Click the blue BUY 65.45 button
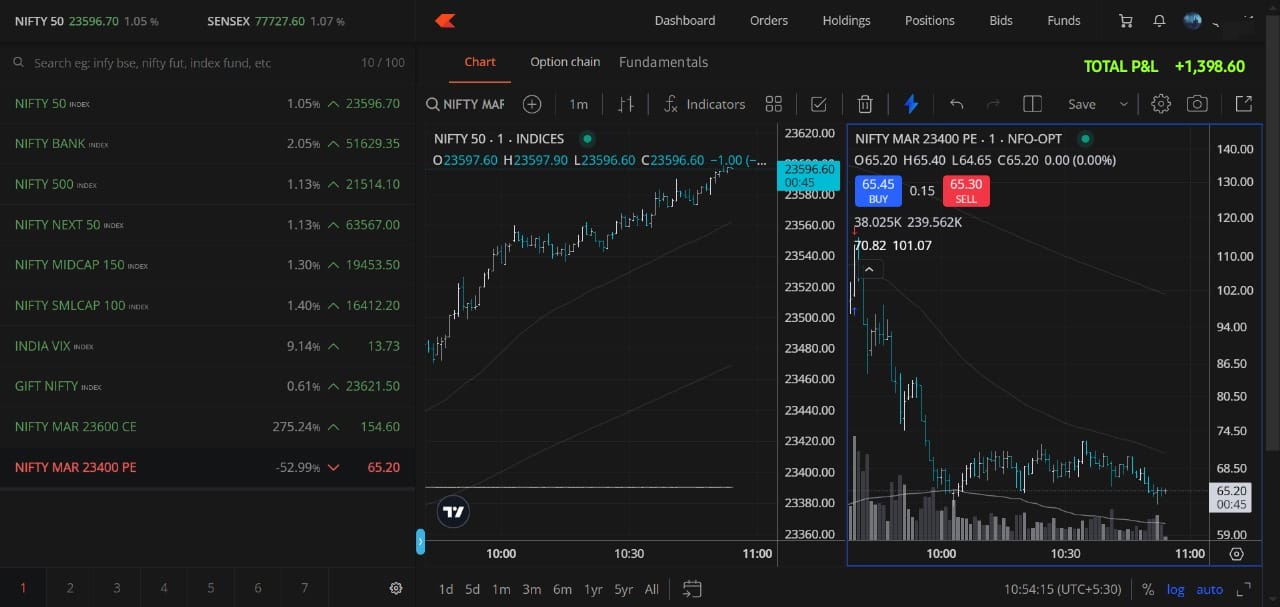This screenshot has height=607, width=1280. coord(878,190)
